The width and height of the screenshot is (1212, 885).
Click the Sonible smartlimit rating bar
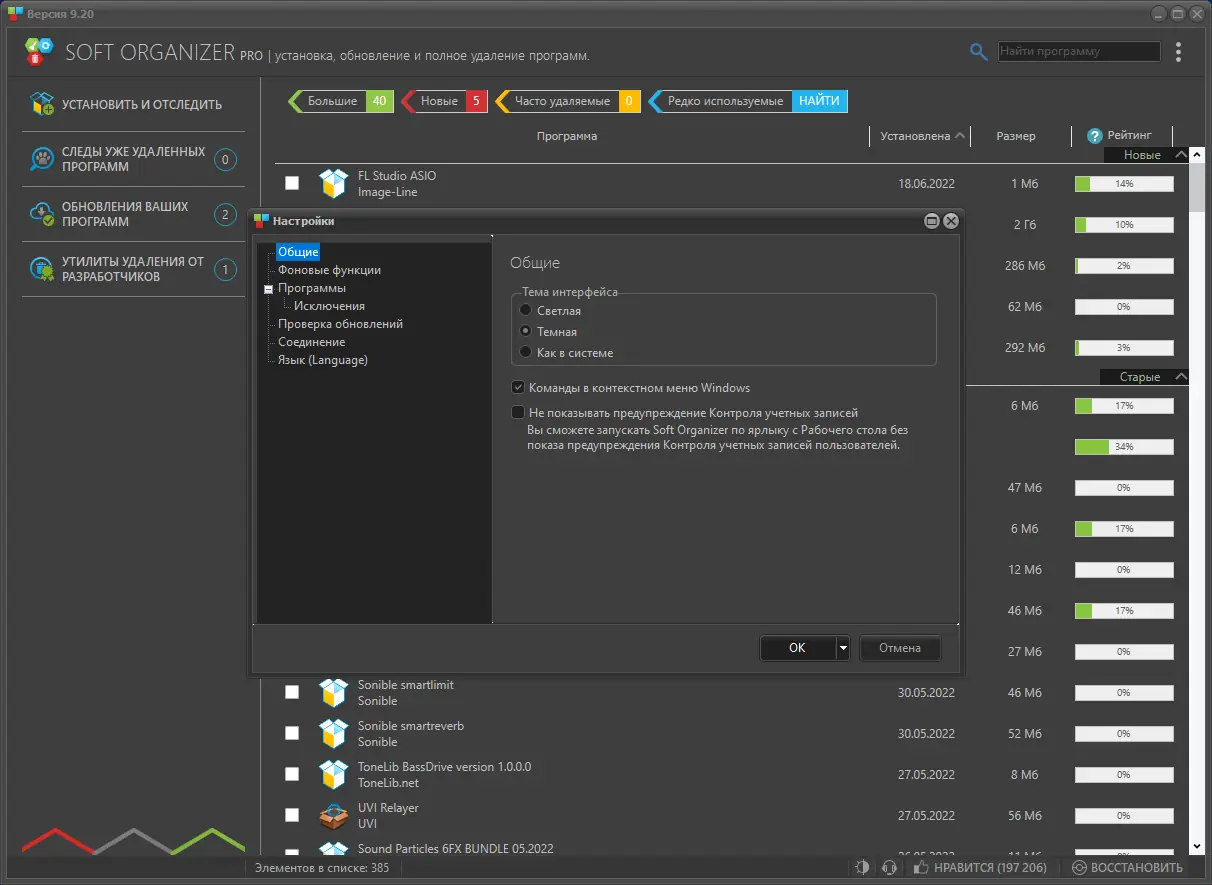(1124, 692)
